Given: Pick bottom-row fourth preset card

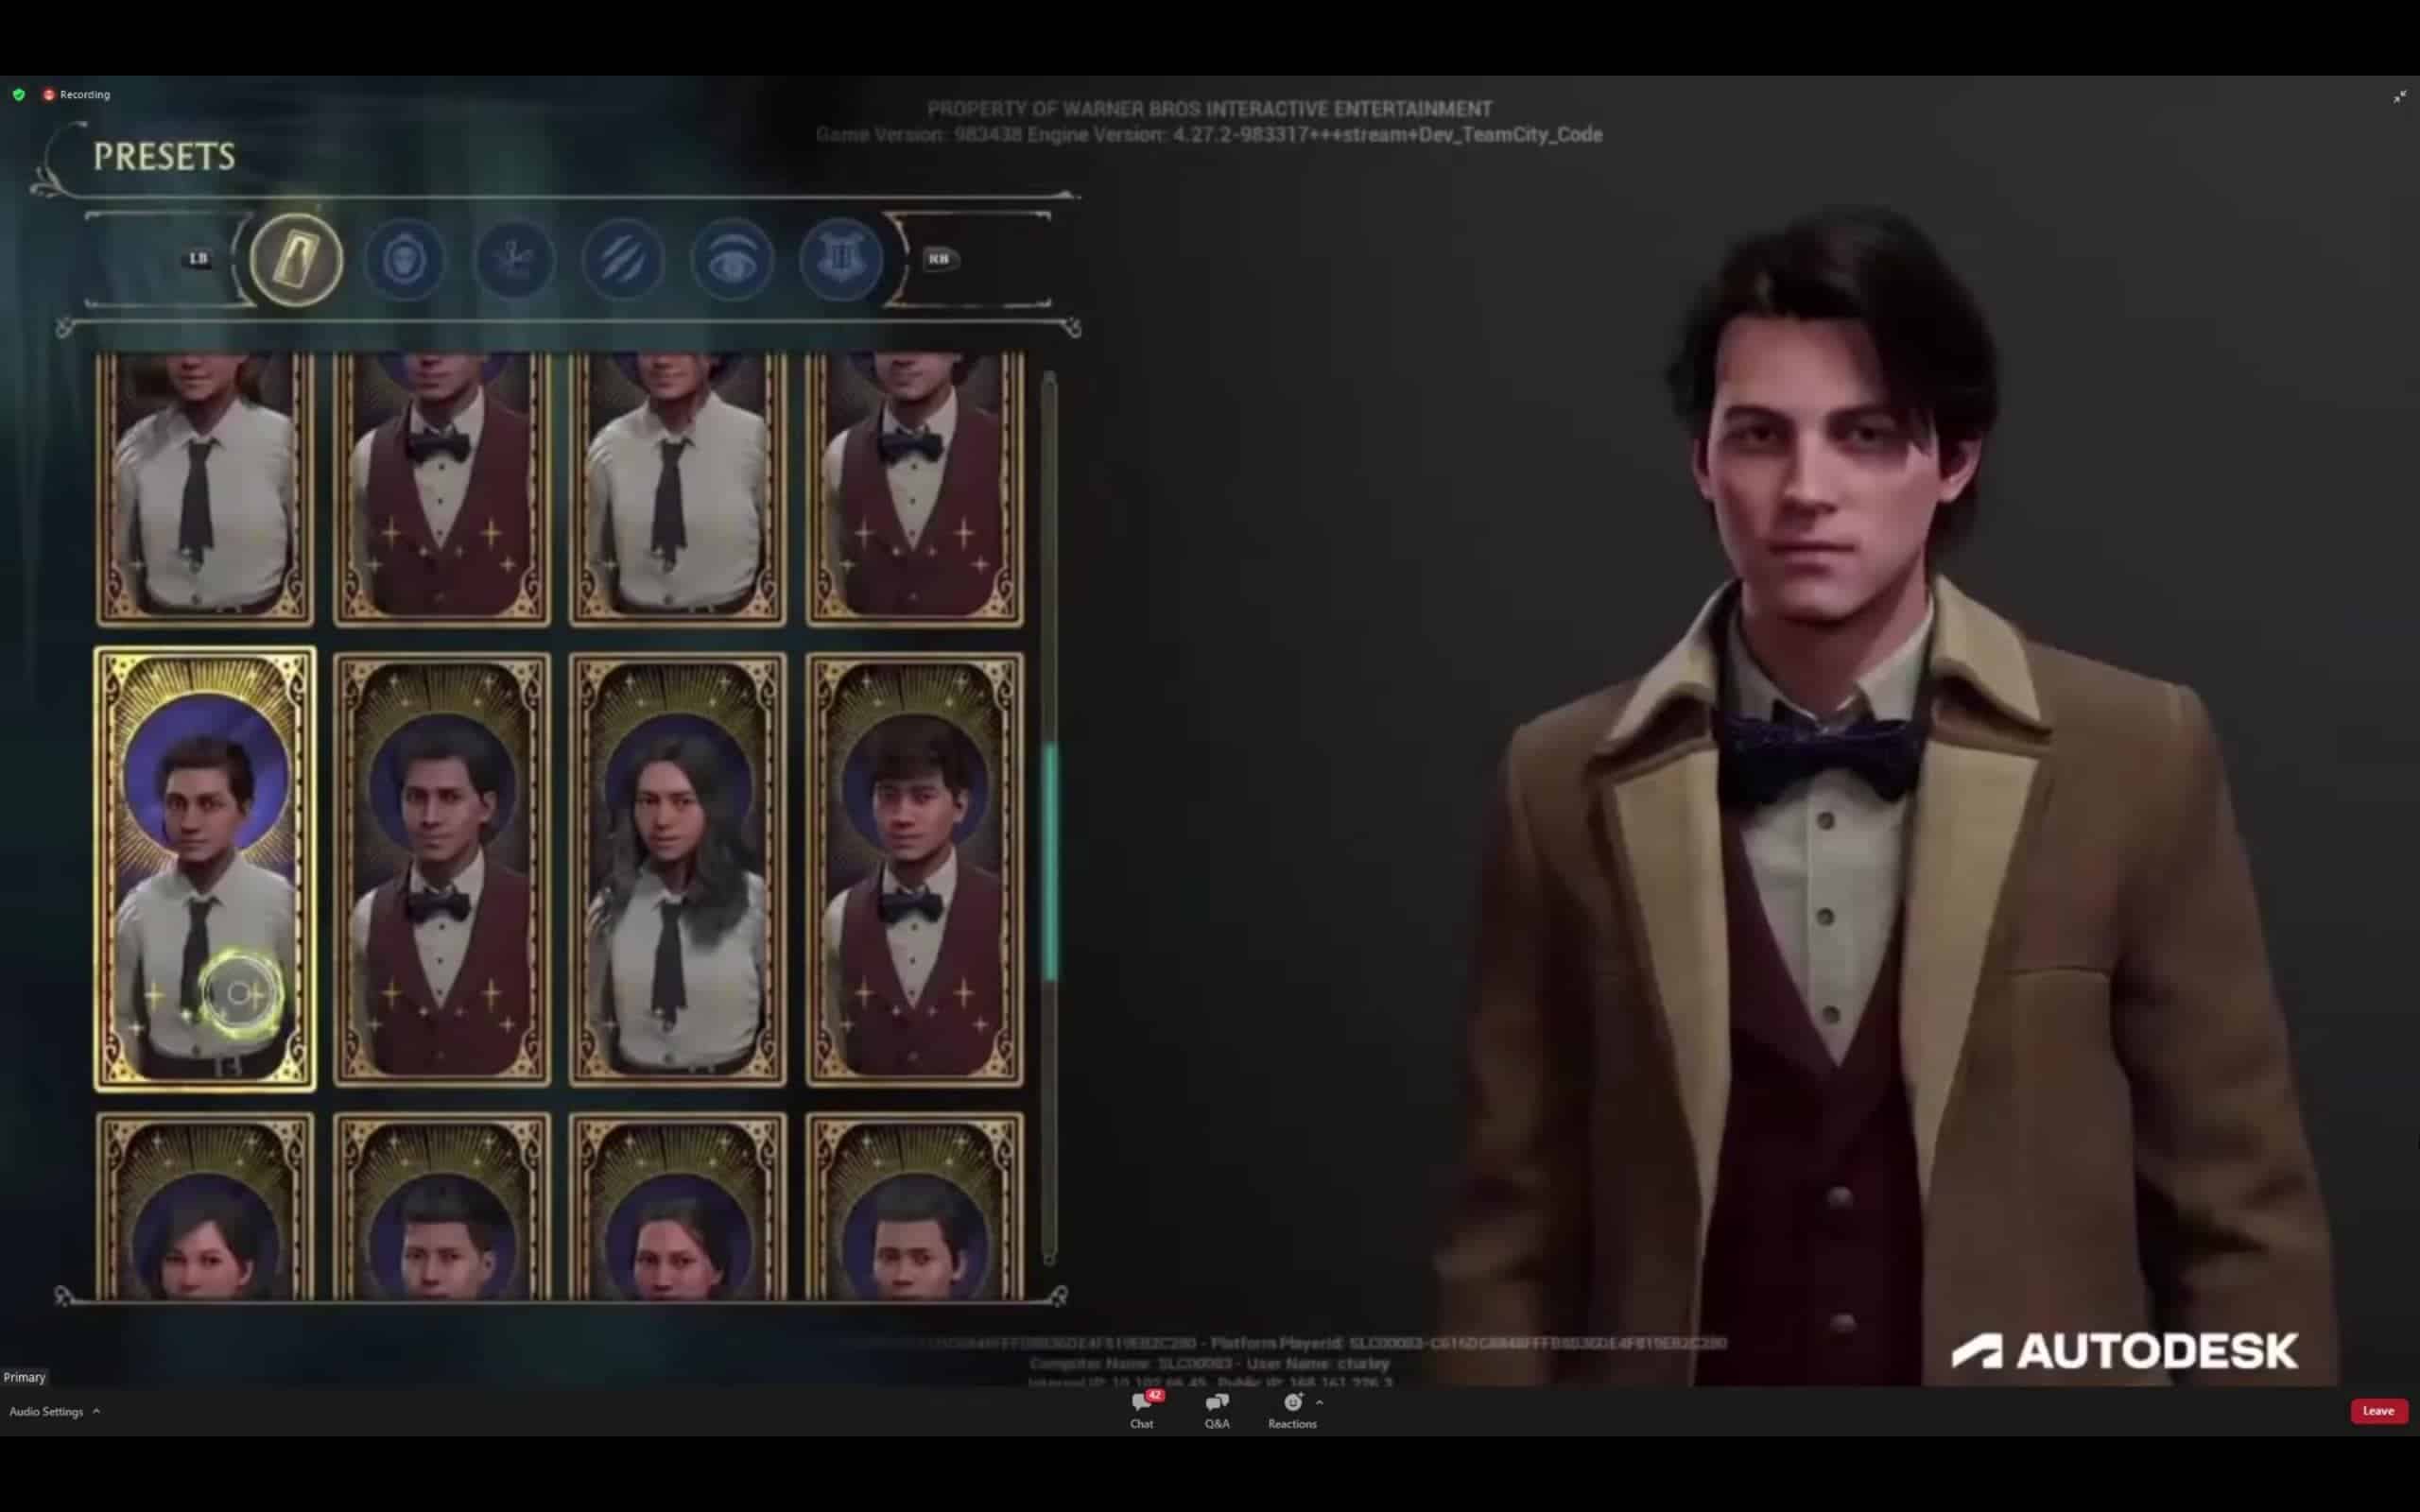Looking at the screenshot, I should [915, 1206].
